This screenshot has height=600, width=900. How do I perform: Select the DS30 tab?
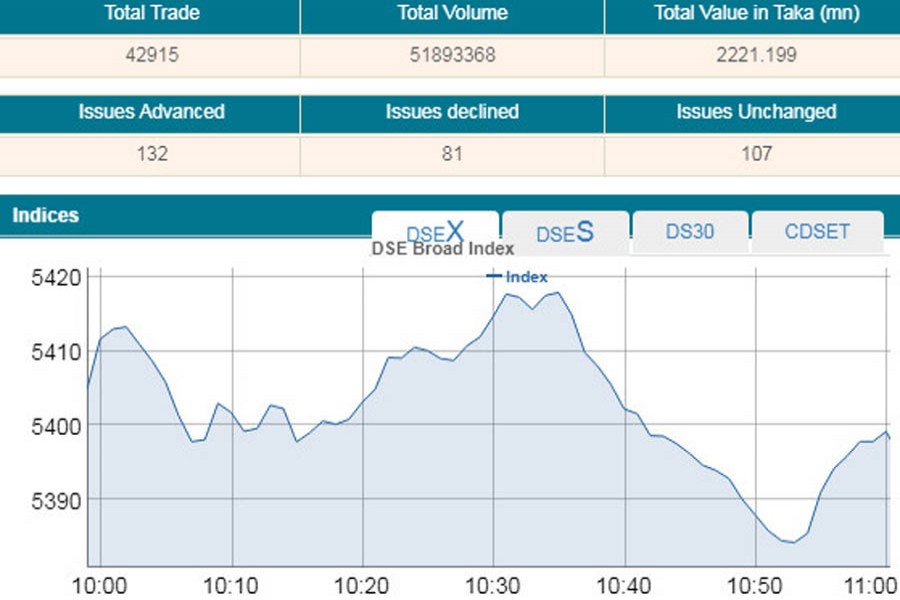pos(690,232)
